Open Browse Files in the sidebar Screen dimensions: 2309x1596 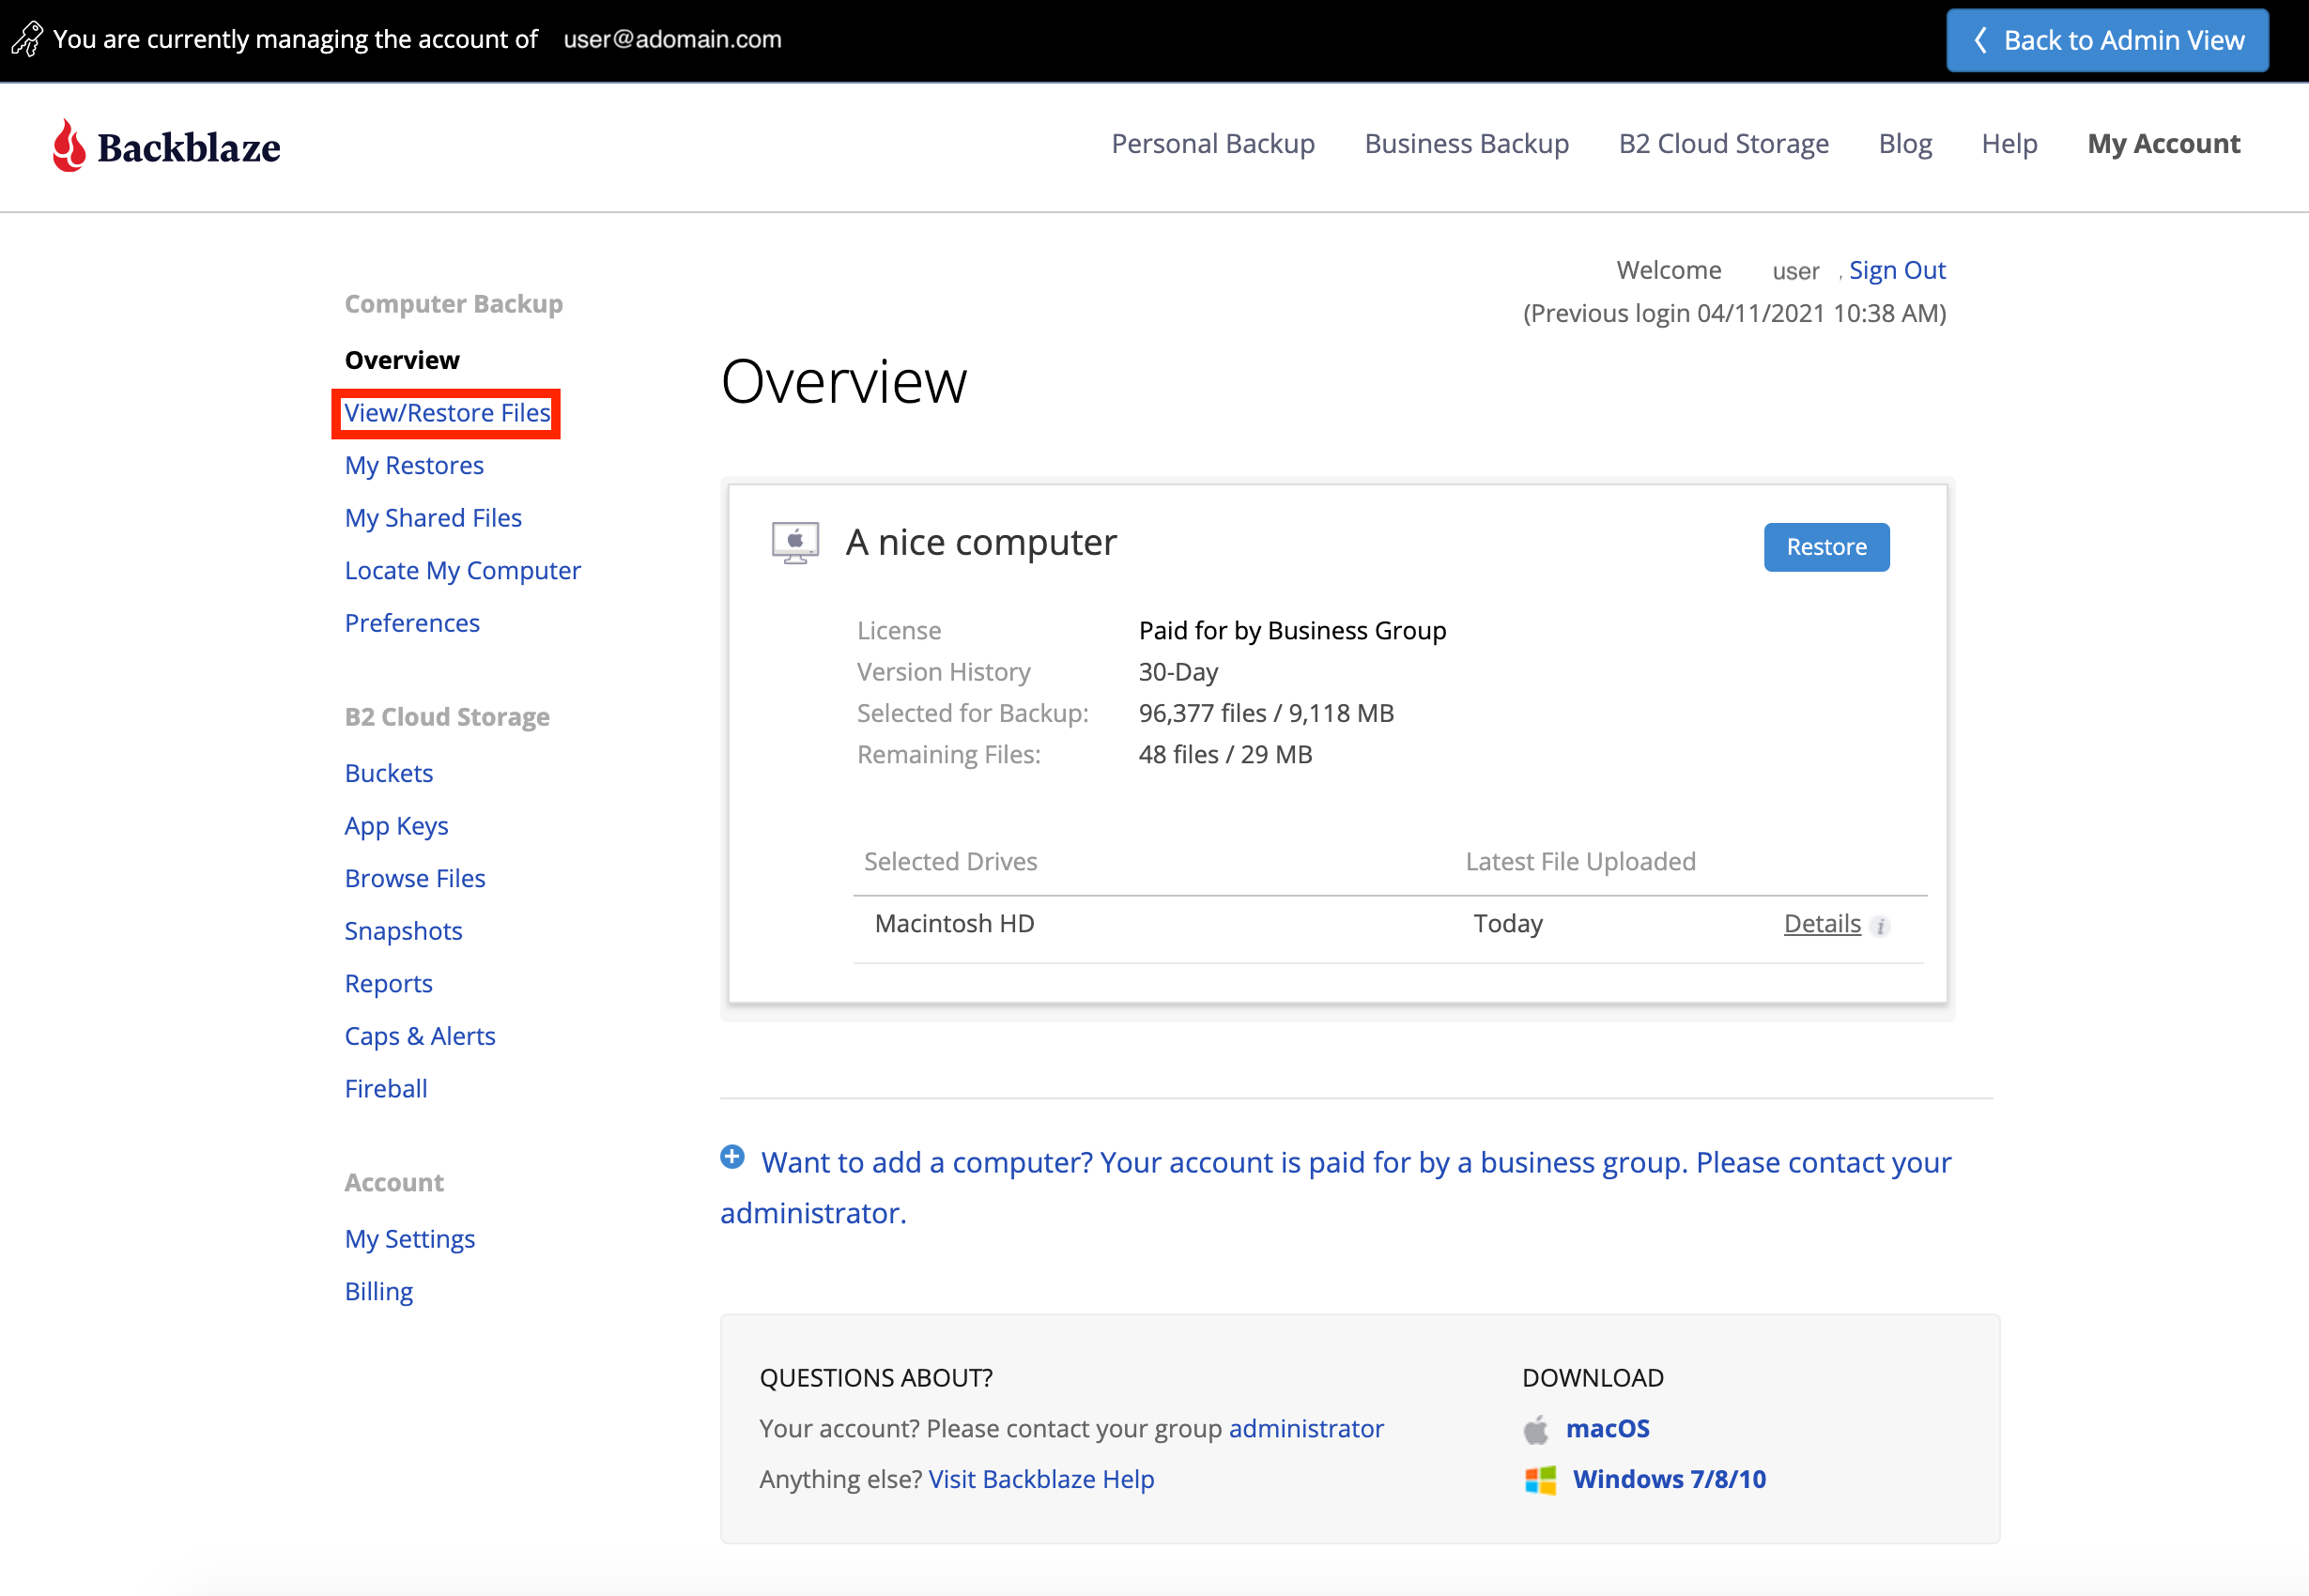(415, 878)
